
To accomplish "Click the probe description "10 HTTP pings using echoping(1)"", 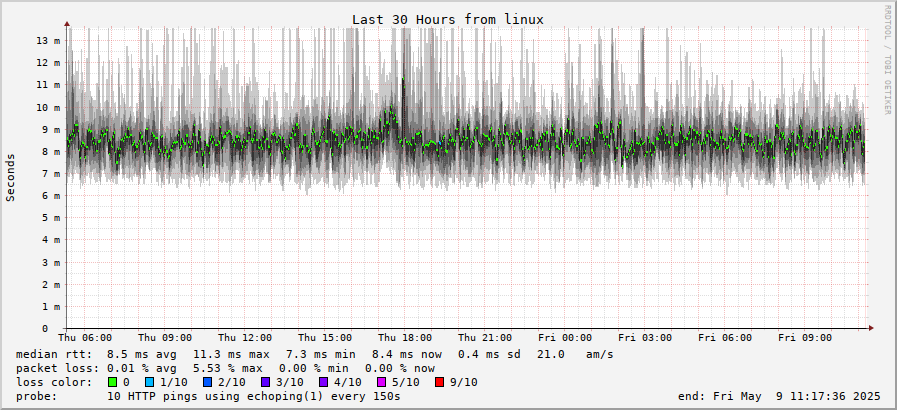I will coord(217,396).
